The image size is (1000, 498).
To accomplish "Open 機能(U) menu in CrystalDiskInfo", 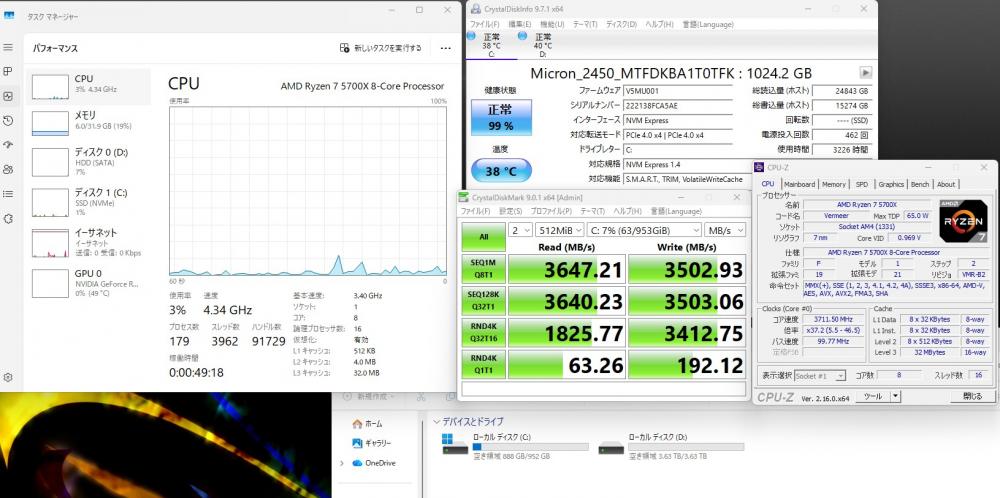I will [552, 24].
